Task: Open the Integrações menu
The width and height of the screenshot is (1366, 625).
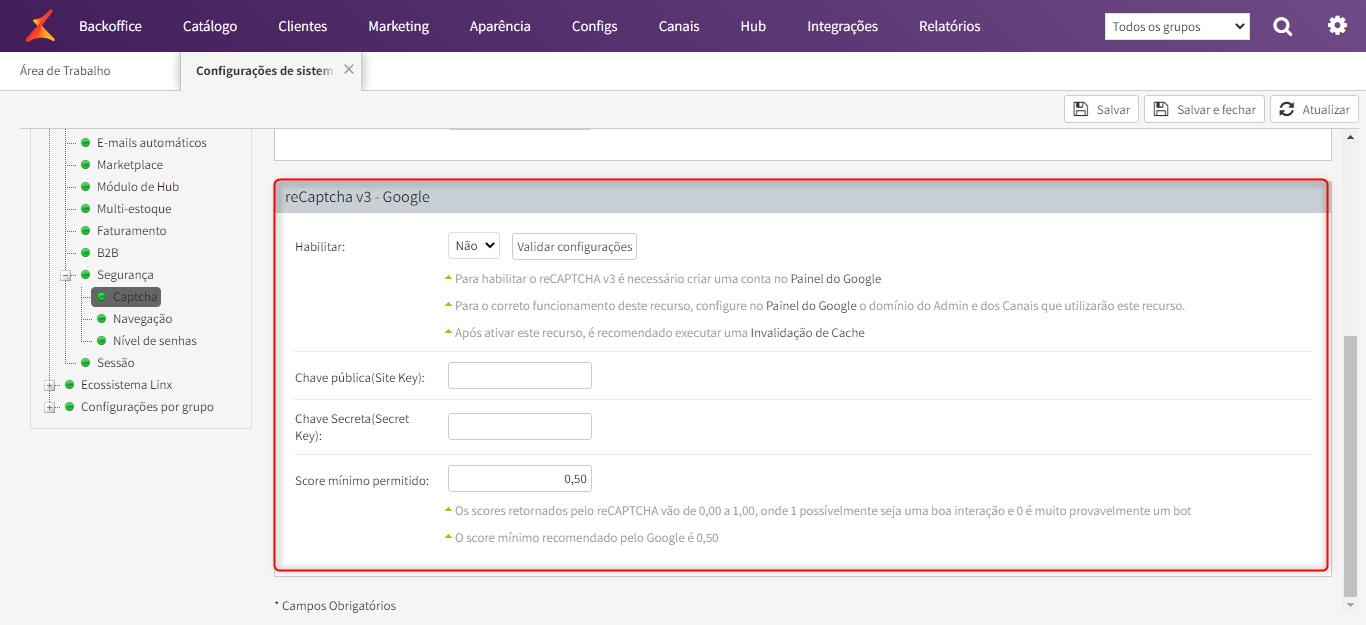Action: click(843, 26)
